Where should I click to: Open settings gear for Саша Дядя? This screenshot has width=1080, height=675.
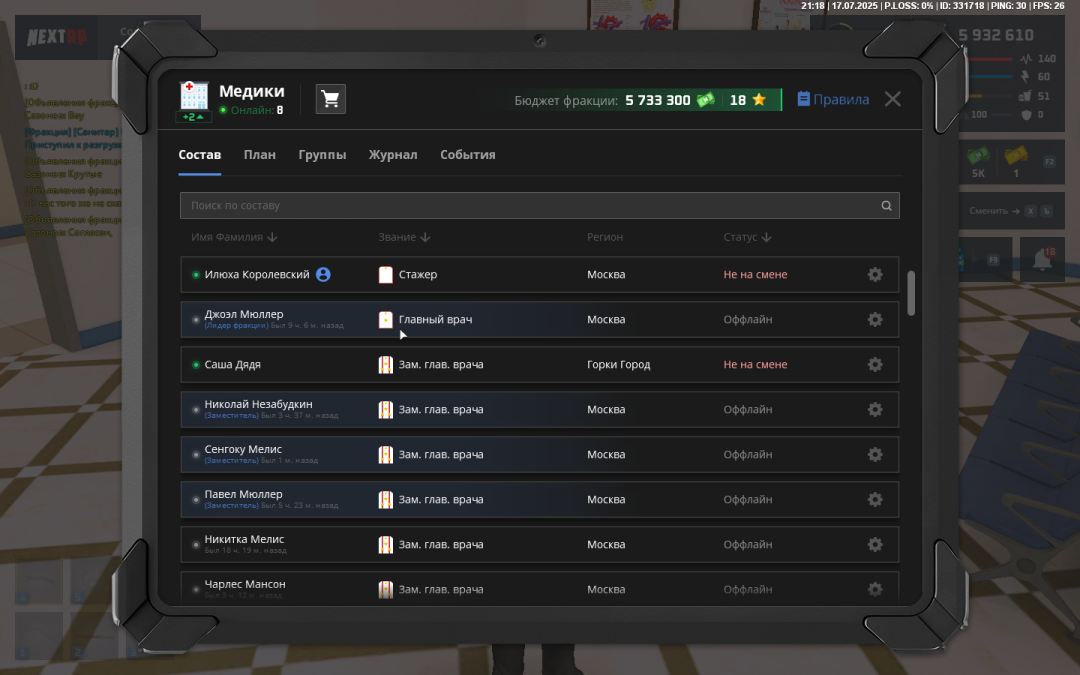875,364
